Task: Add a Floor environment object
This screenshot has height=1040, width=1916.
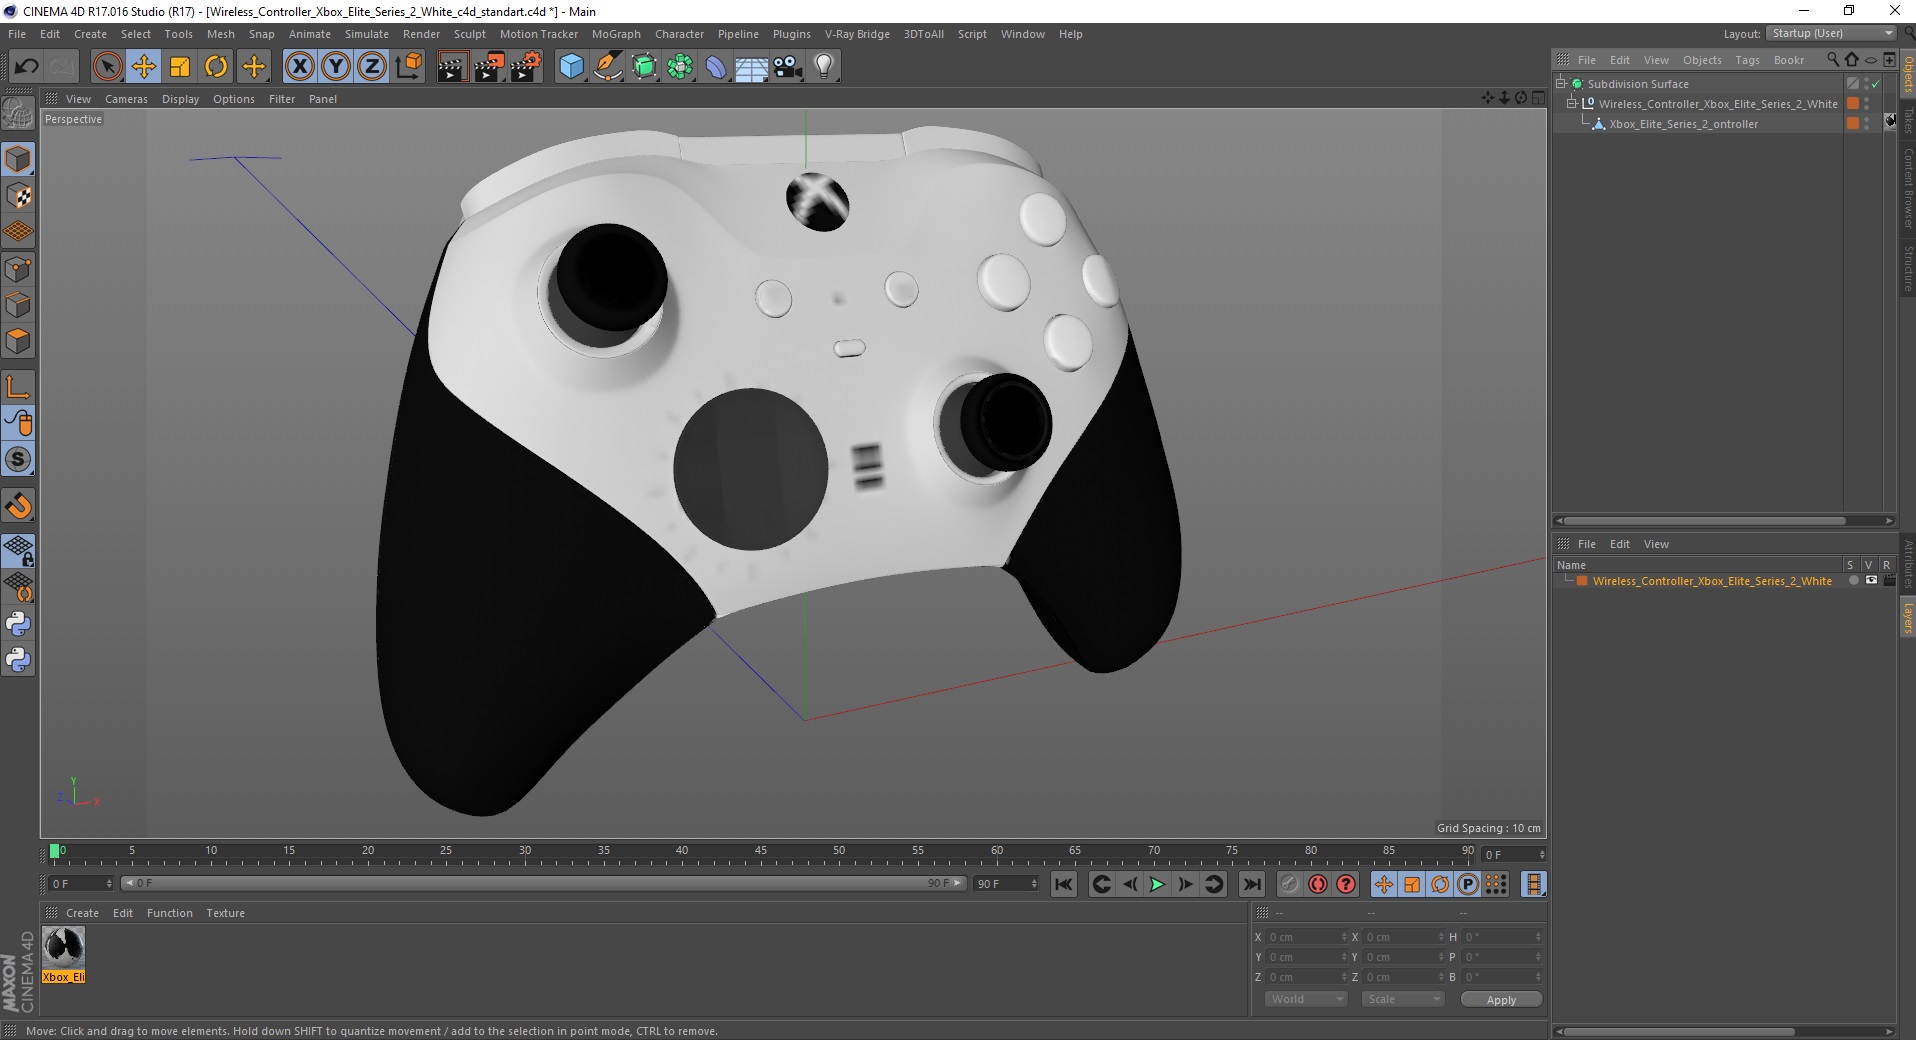Action: point(752,67)
